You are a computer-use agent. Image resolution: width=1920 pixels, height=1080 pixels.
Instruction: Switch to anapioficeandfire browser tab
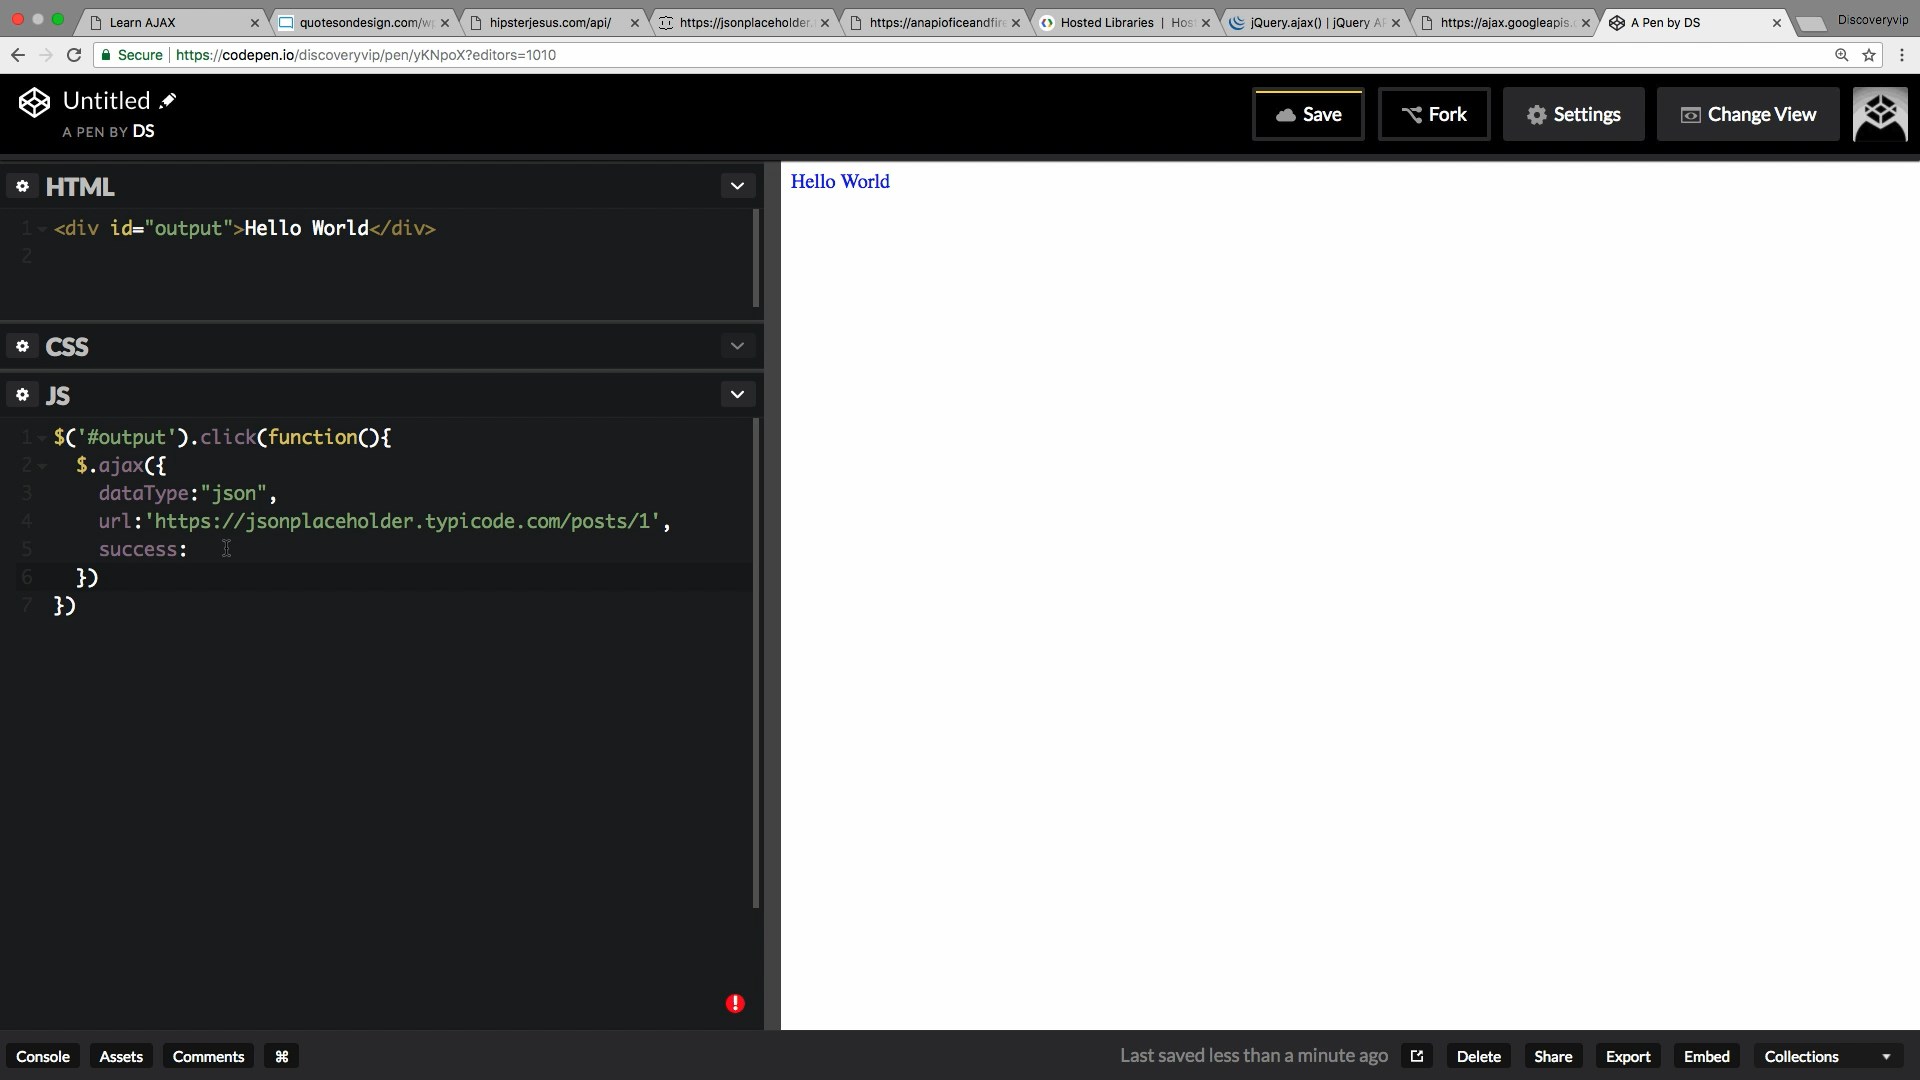[933, 22]
